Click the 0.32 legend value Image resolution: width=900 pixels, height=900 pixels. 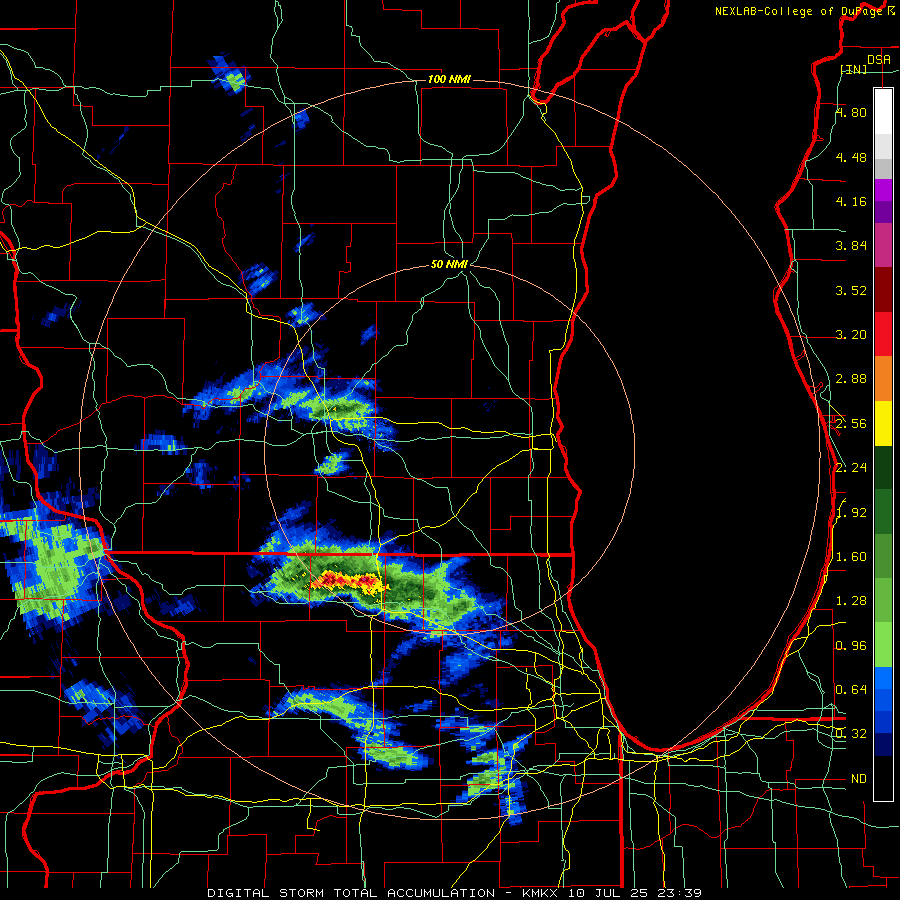coord(851,734)
